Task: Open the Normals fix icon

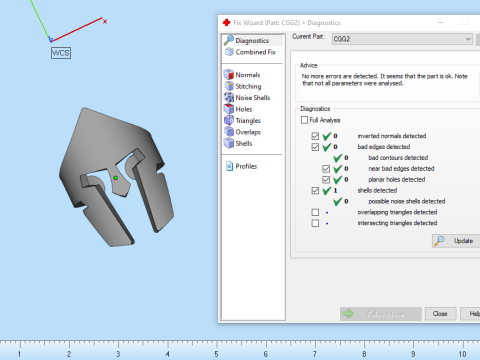Action: pyautogui.click(x=229, y=74)
